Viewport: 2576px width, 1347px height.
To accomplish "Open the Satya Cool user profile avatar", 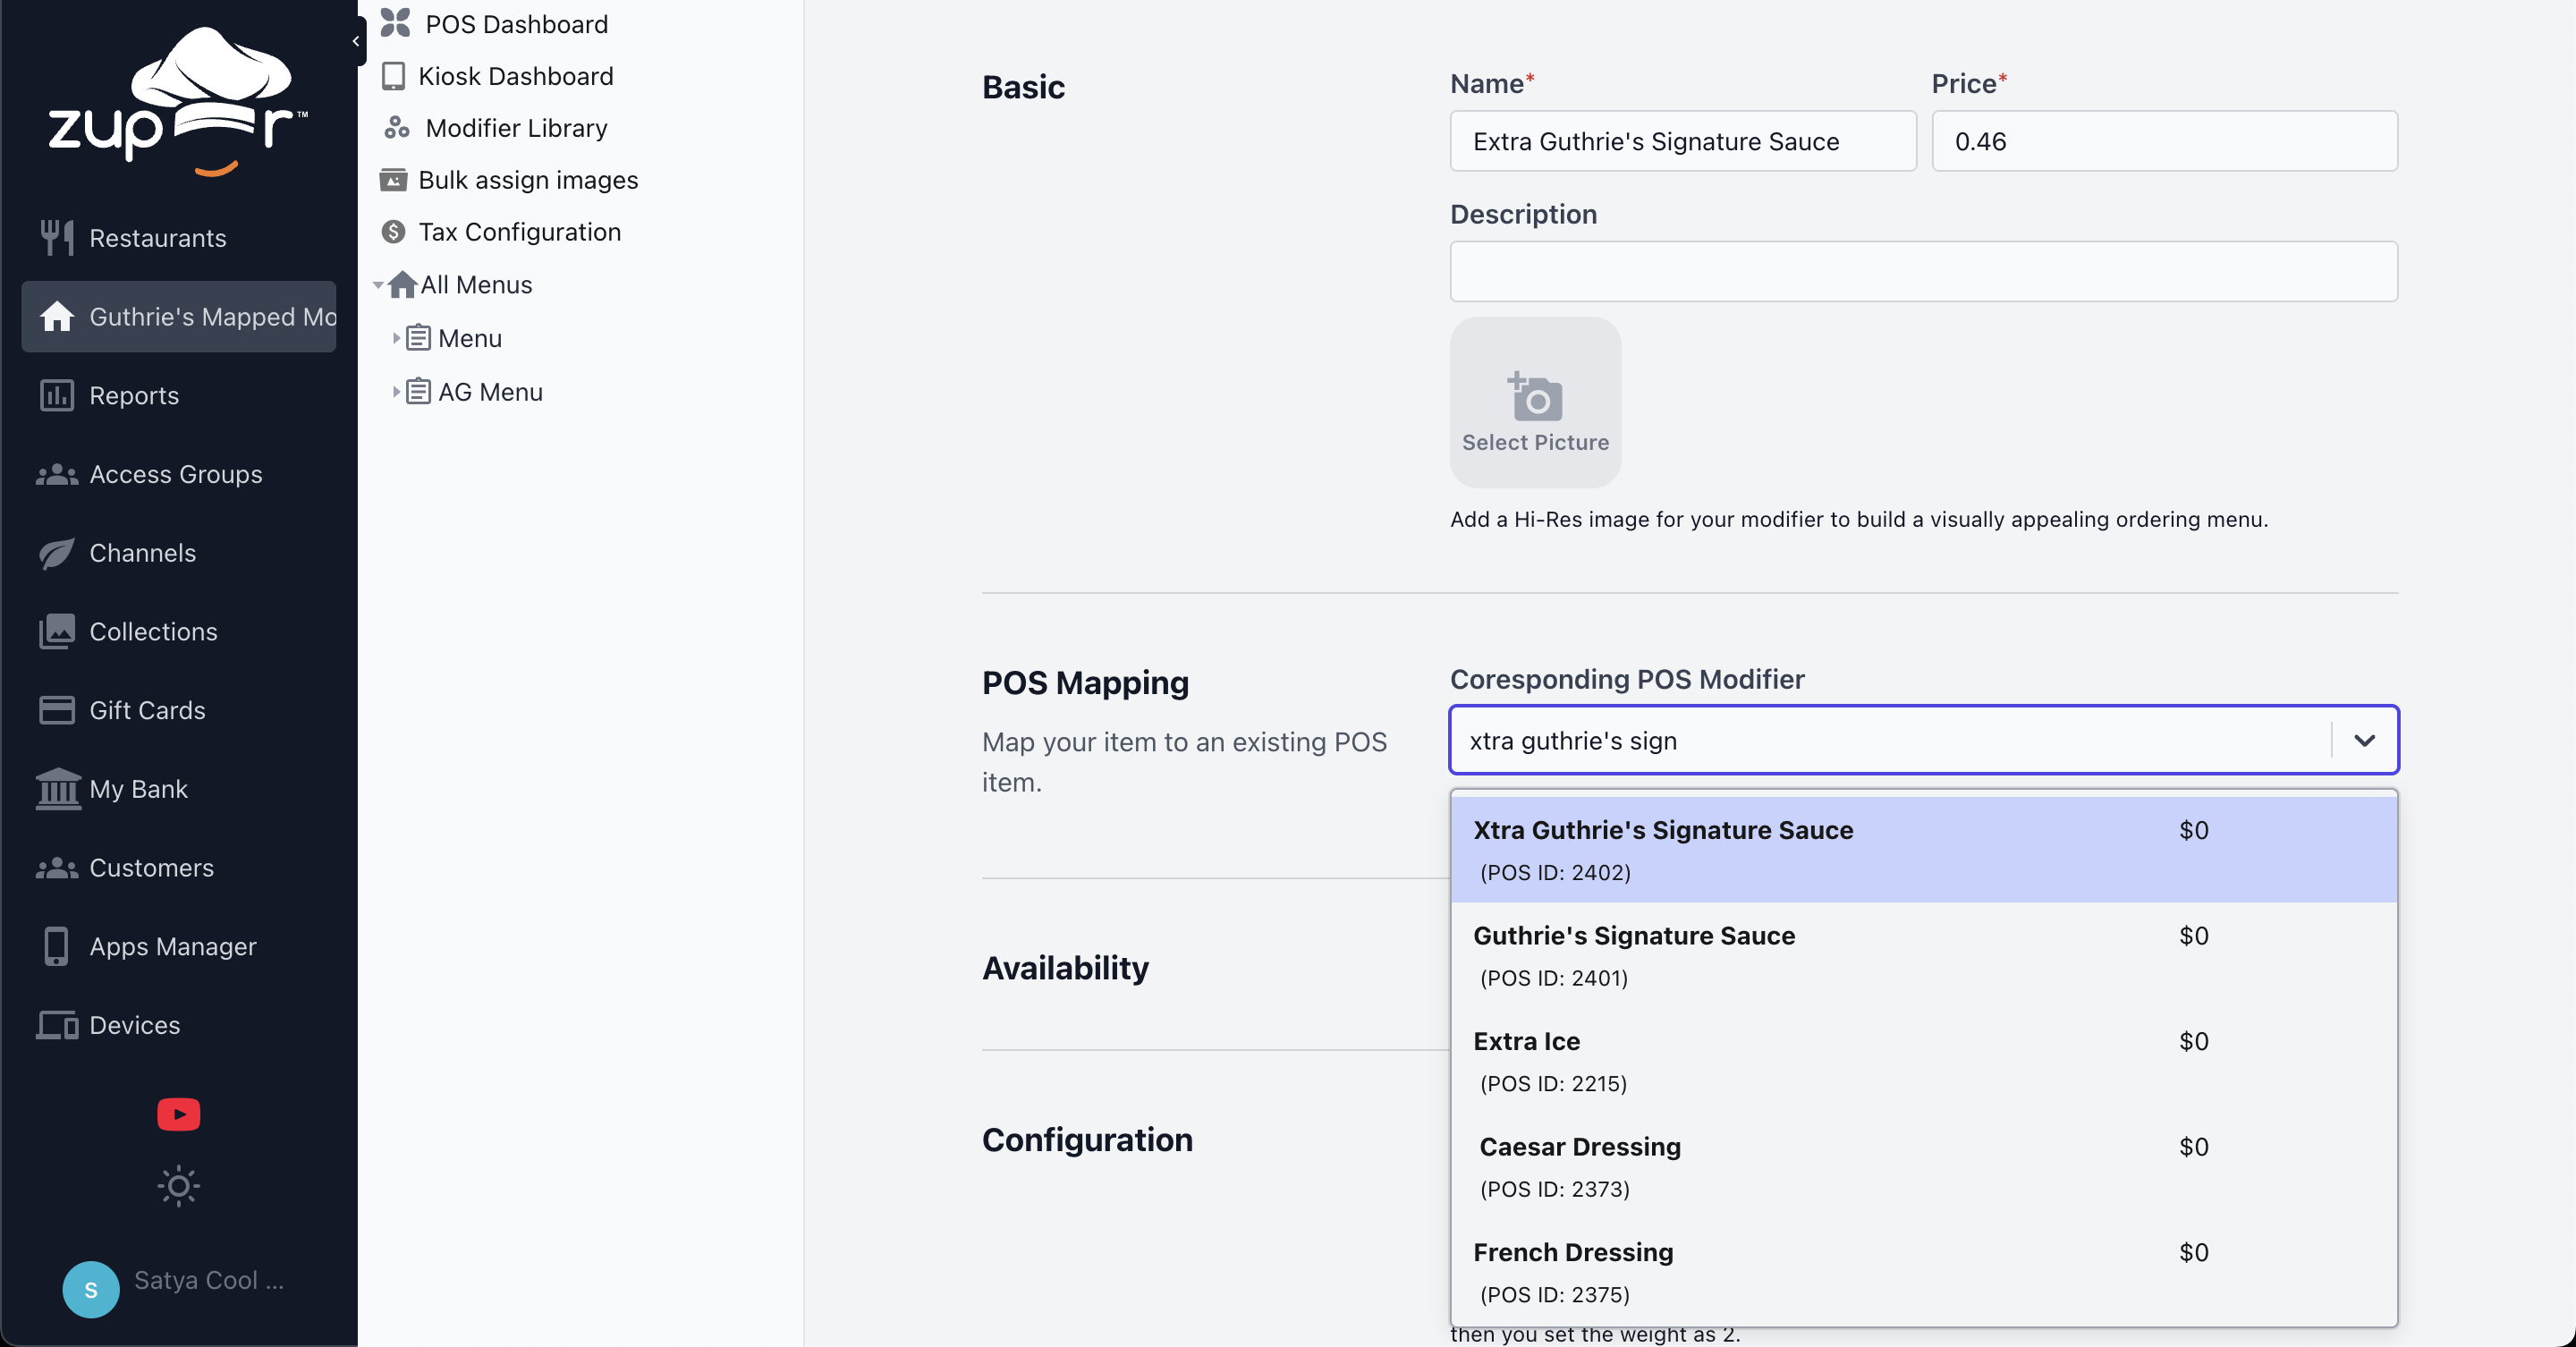I will [x=90, y=1288].
